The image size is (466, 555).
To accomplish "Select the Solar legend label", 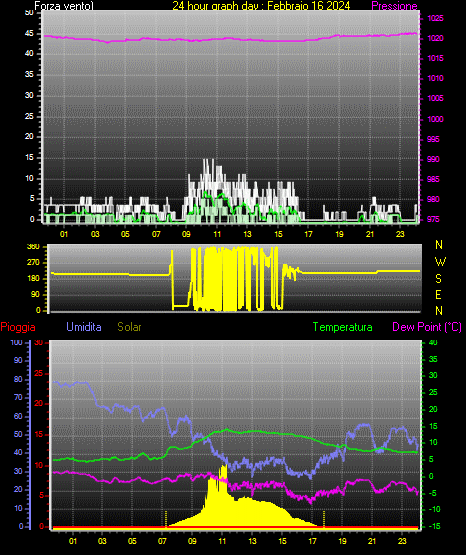I will pyautogui.click(x=129, y=327).
